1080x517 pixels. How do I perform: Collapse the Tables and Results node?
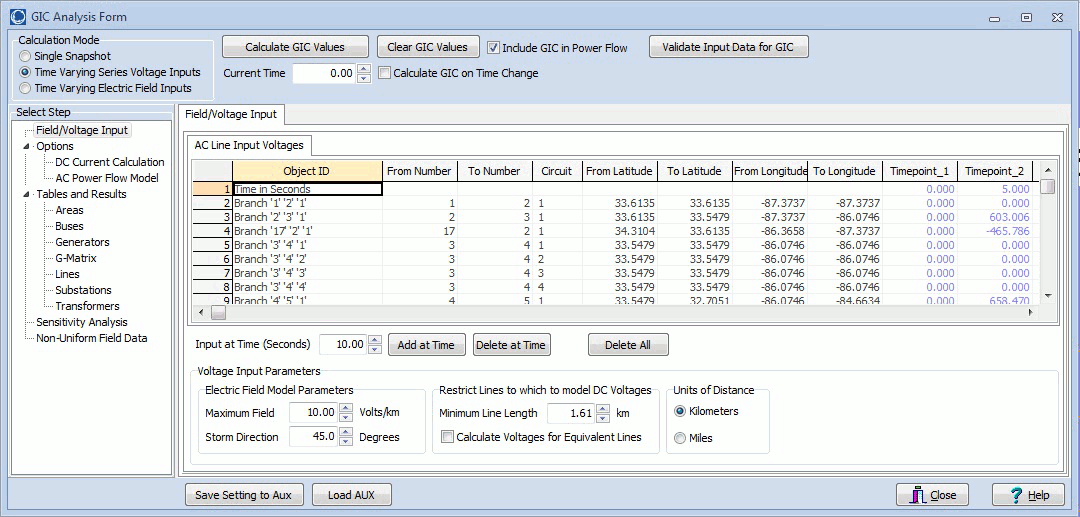(27, 194)
